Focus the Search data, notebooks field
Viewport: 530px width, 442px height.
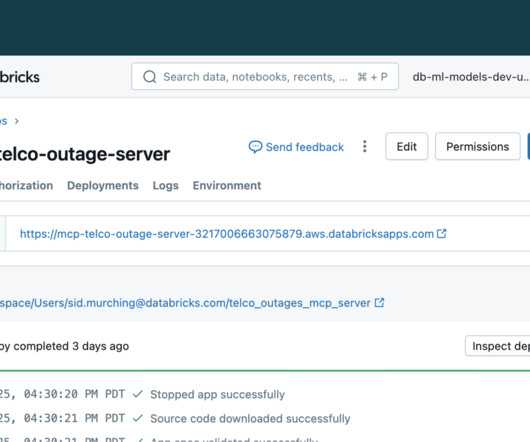pos(265,76)
